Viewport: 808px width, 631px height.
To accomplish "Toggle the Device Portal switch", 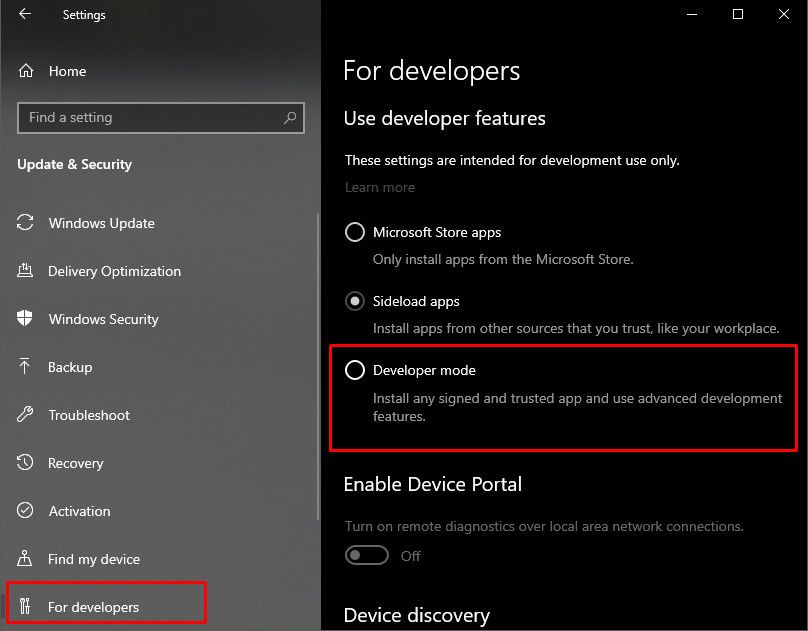I will (x=366, y=556).
